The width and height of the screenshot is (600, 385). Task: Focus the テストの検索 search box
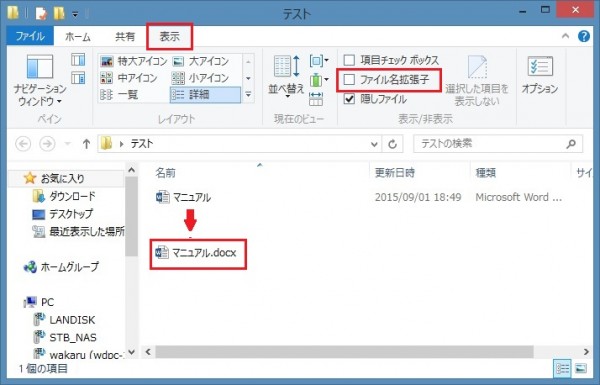(x=498, y=144)
